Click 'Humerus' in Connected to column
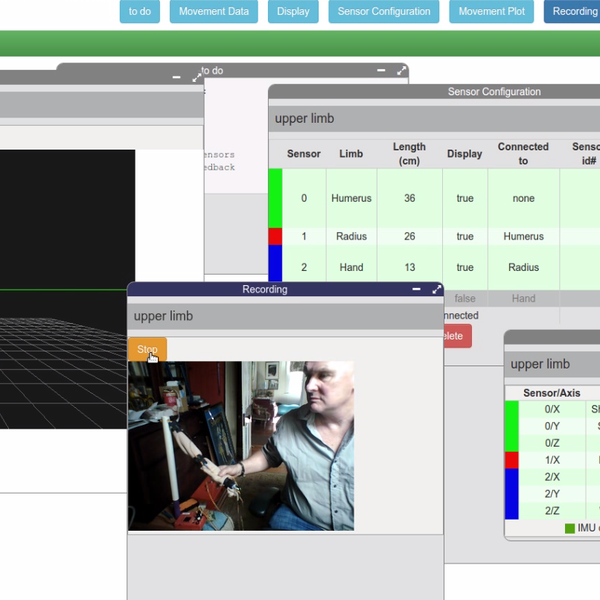Screen dimensions: 600x600 tap(523, 236)
